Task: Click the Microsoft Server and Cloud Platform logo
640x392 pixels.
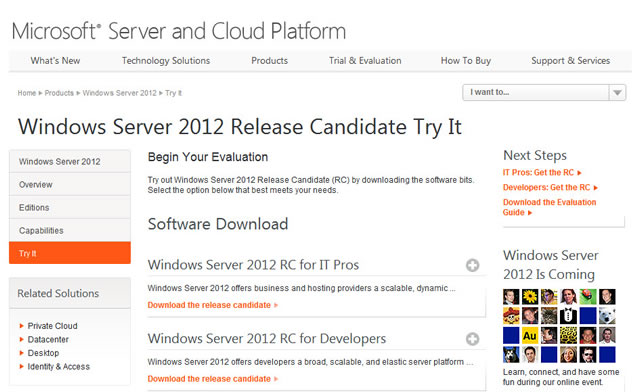Action: coord(179,31)
